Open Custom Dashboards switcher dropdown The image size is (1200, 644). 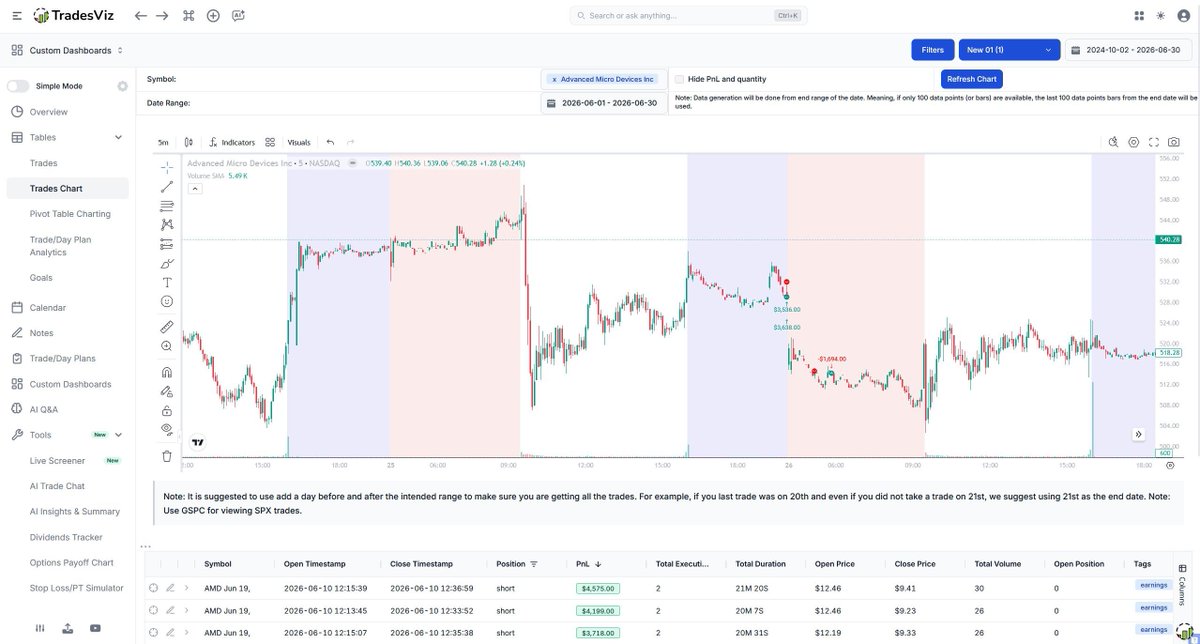coord(67,50)
